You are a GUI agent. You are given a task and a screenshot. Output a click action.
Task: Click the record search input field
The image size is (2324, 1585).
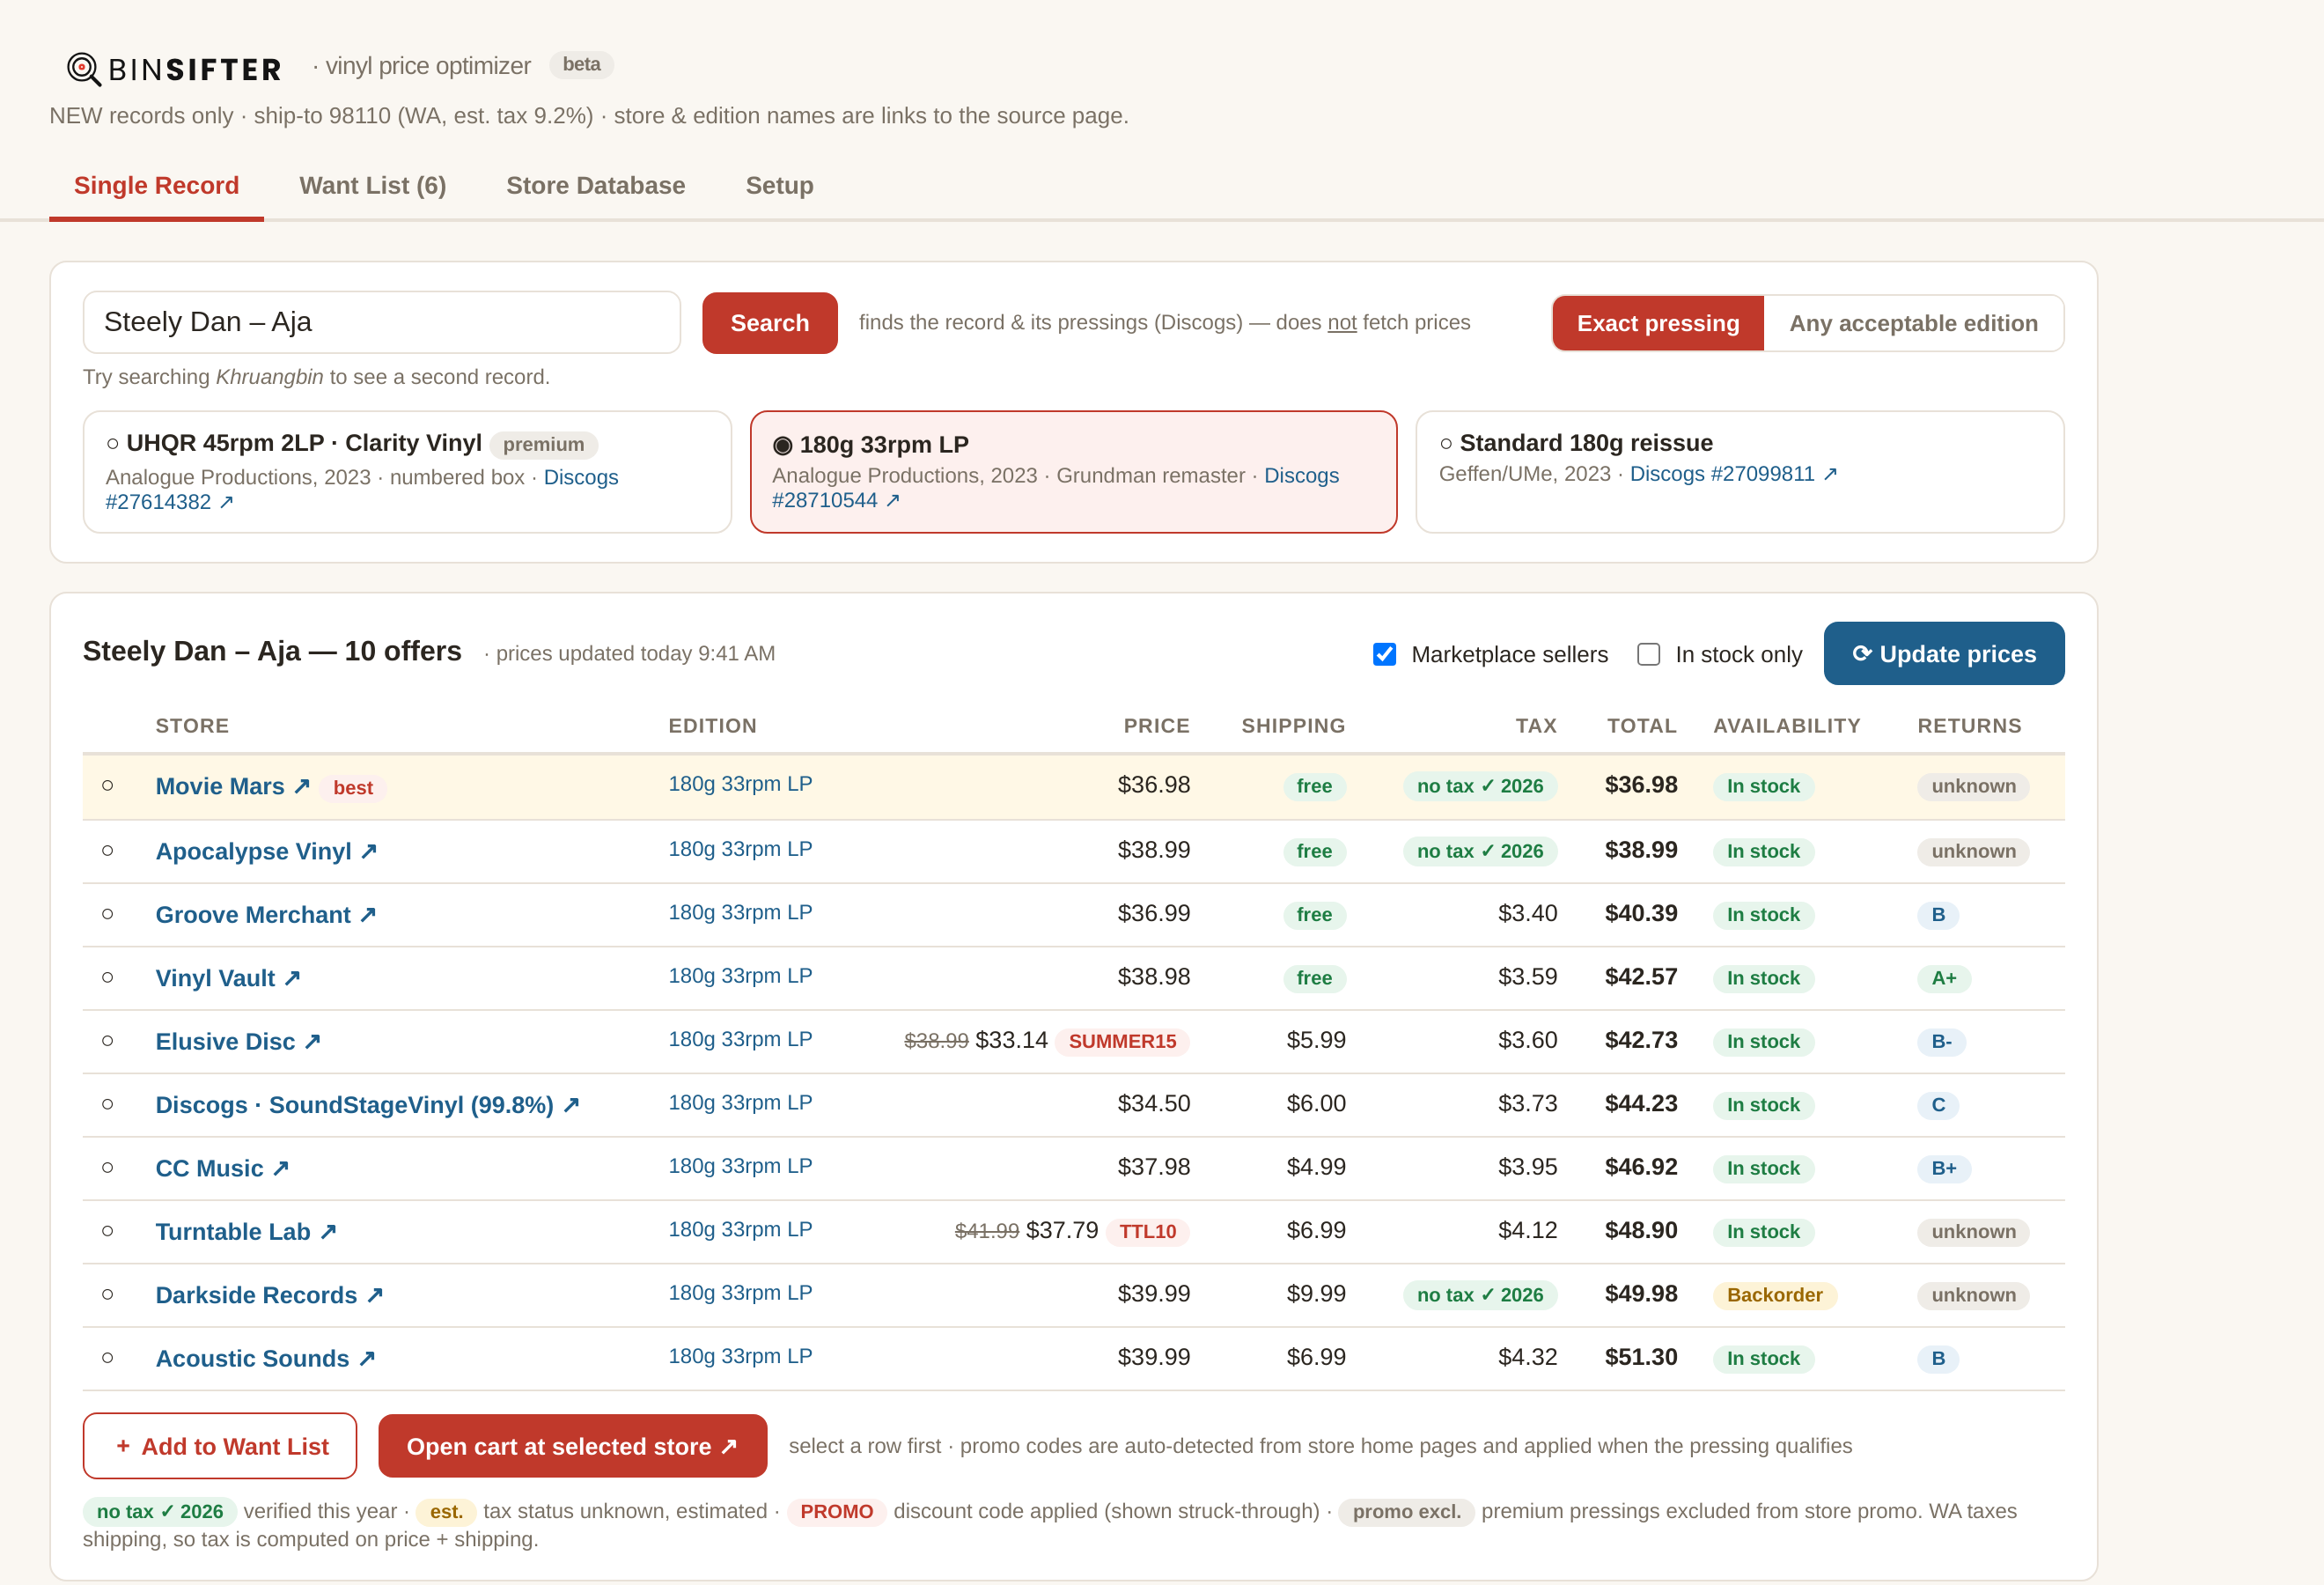click(381, 322)
